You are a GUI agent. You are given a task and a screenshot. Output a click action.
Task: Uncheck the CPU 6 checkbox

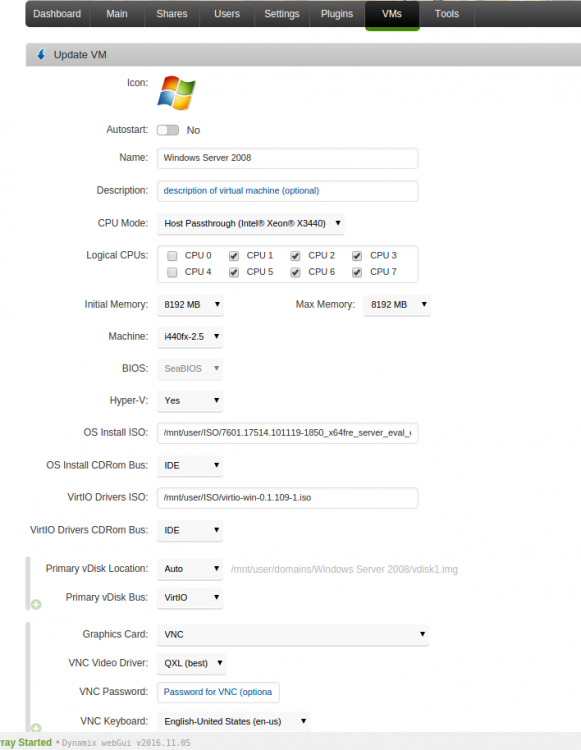pos(296,272)
